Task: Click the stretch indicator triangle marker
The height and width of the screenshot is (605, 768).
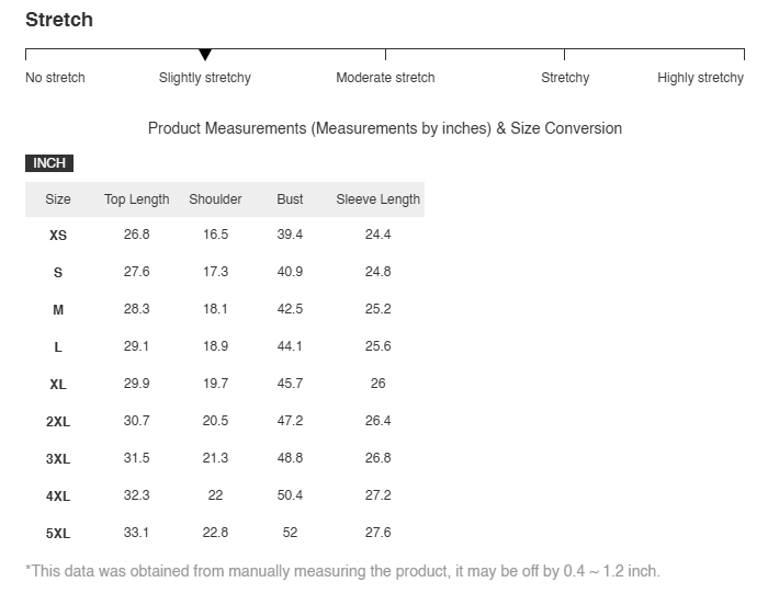Action: tap(205, 55)
